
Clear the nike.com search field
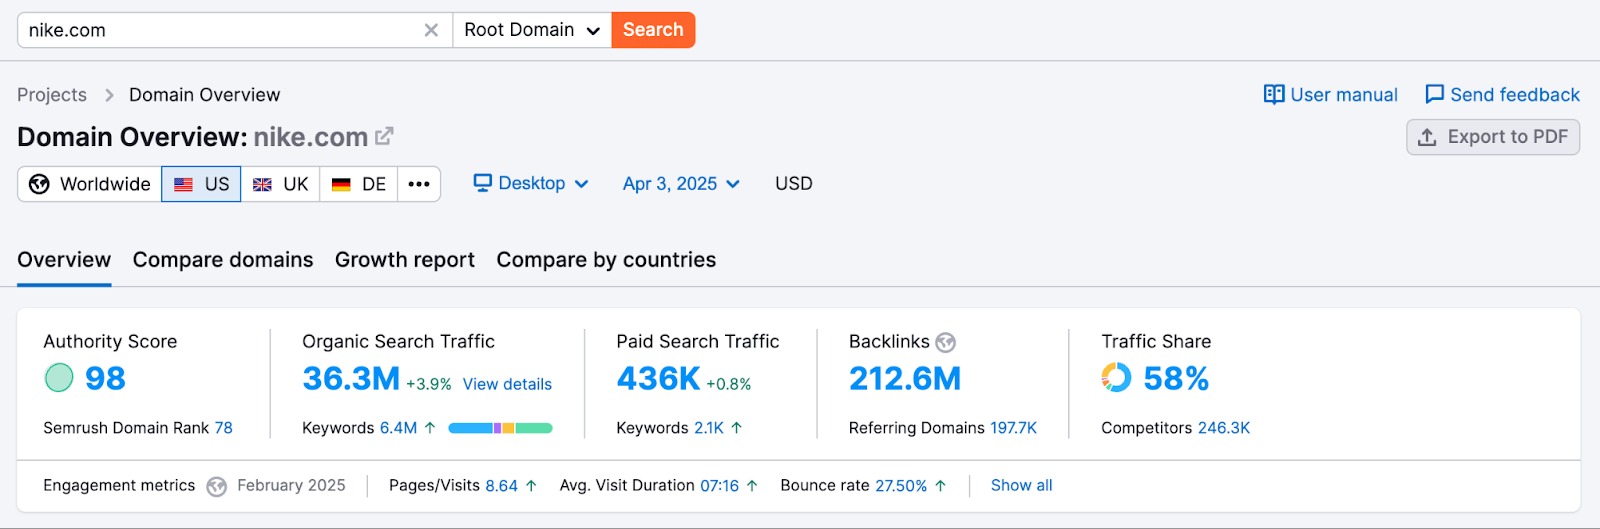point(431,30)
